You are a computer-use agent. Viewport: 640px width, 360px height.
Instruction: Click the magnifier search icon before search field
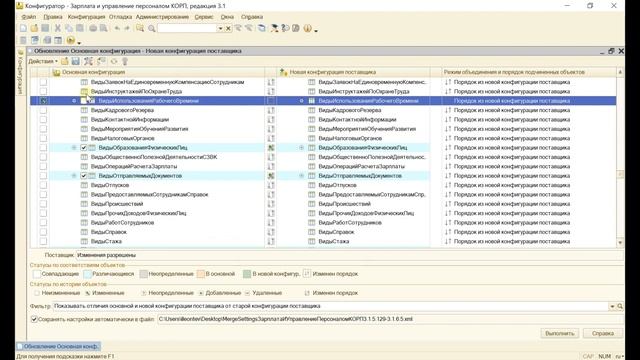tap(151, 28)
